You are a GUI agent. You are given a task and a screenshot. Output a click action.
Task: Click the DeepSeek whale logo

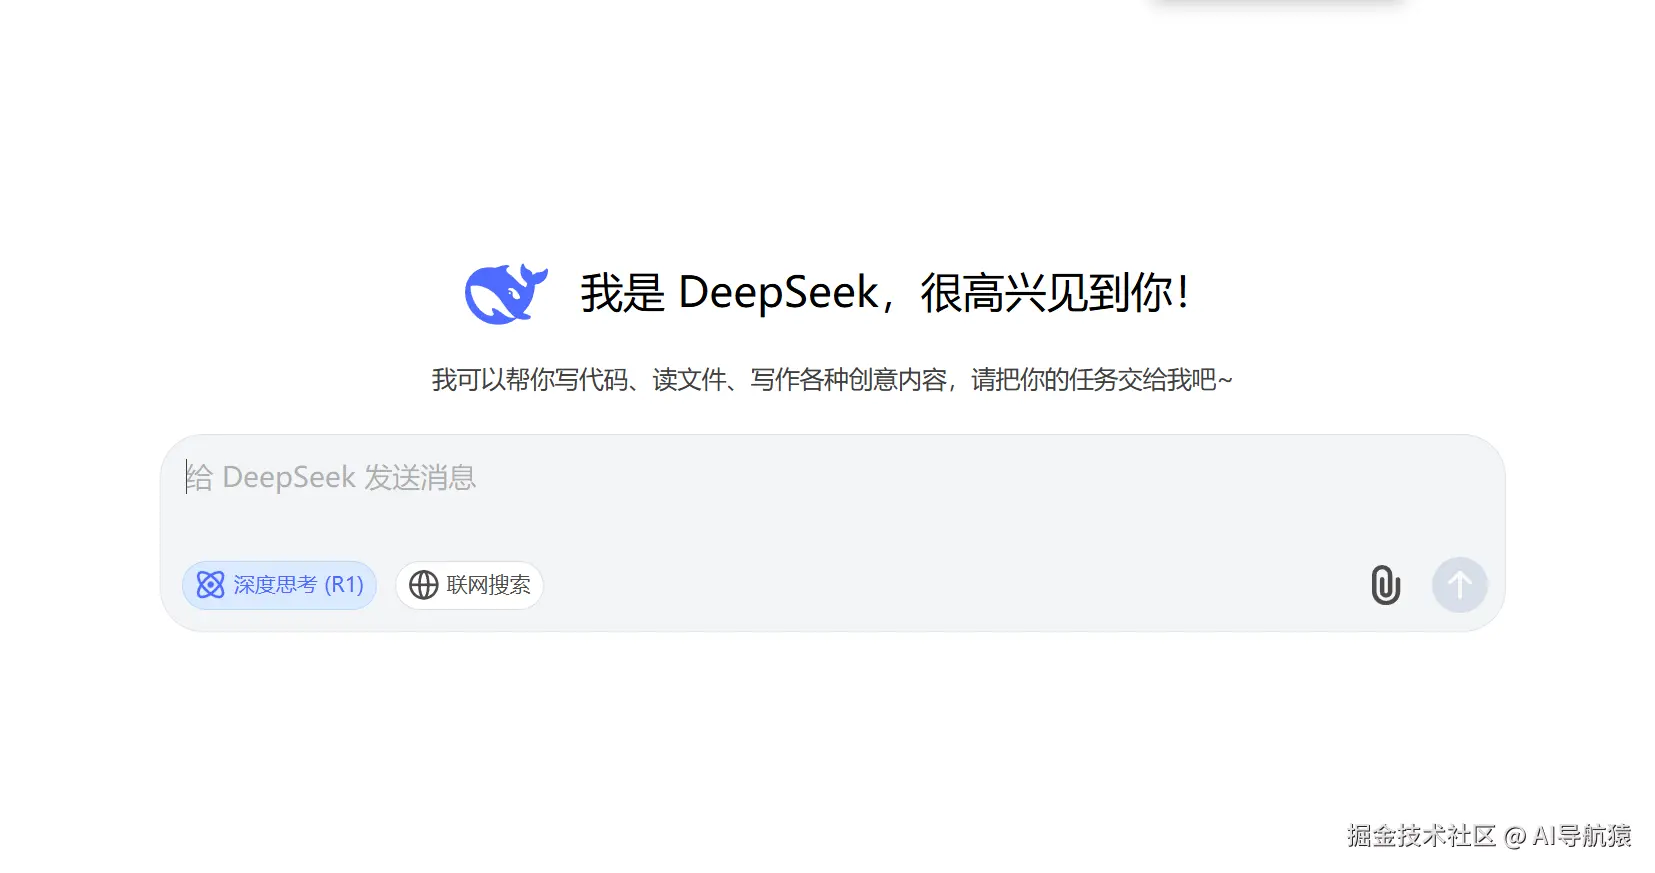(506, 294)
